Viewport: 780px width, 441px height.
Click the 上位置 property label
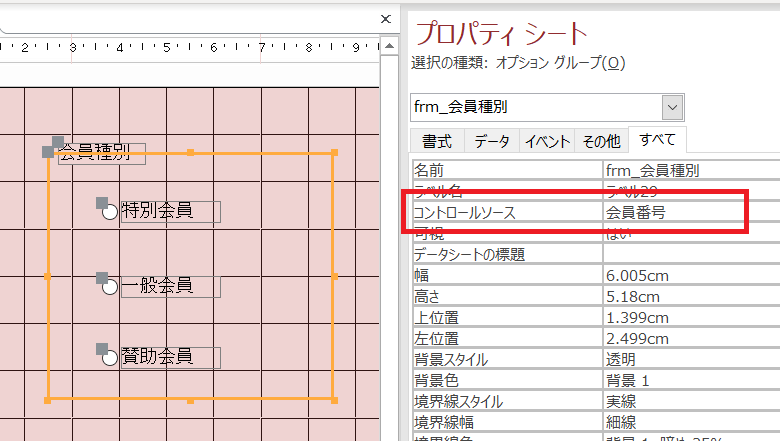(x=436, y=317)
